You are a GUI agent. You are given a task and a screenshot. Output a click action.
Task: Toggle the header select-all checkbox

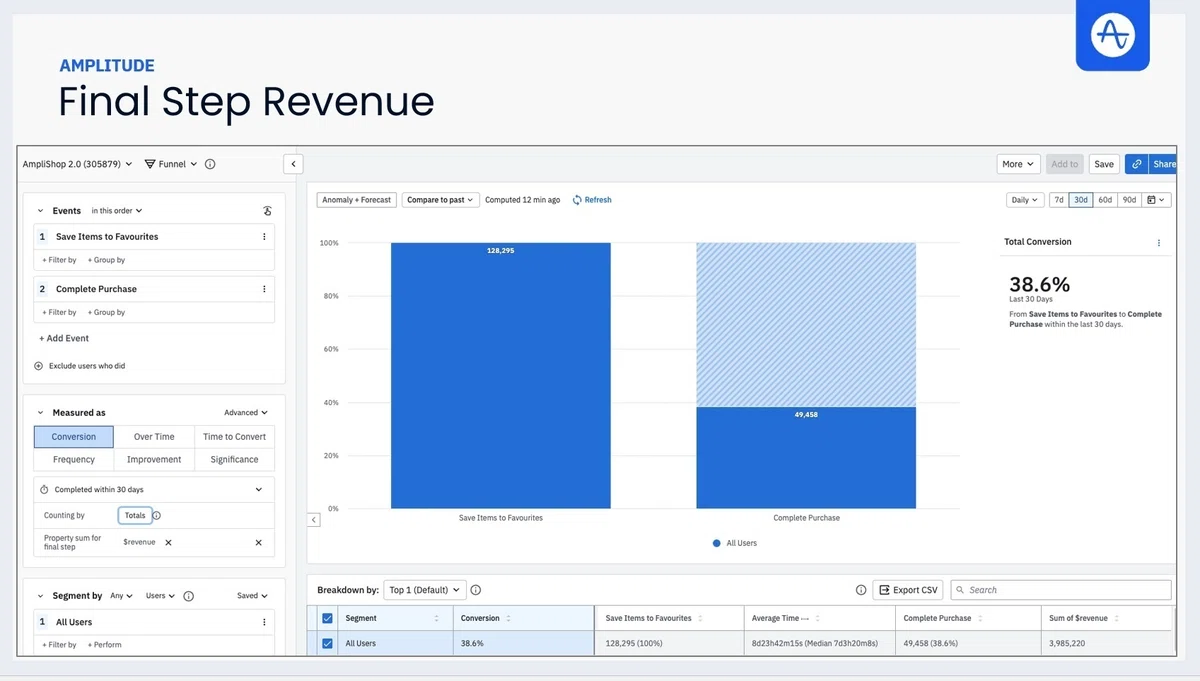coord(326,618)
